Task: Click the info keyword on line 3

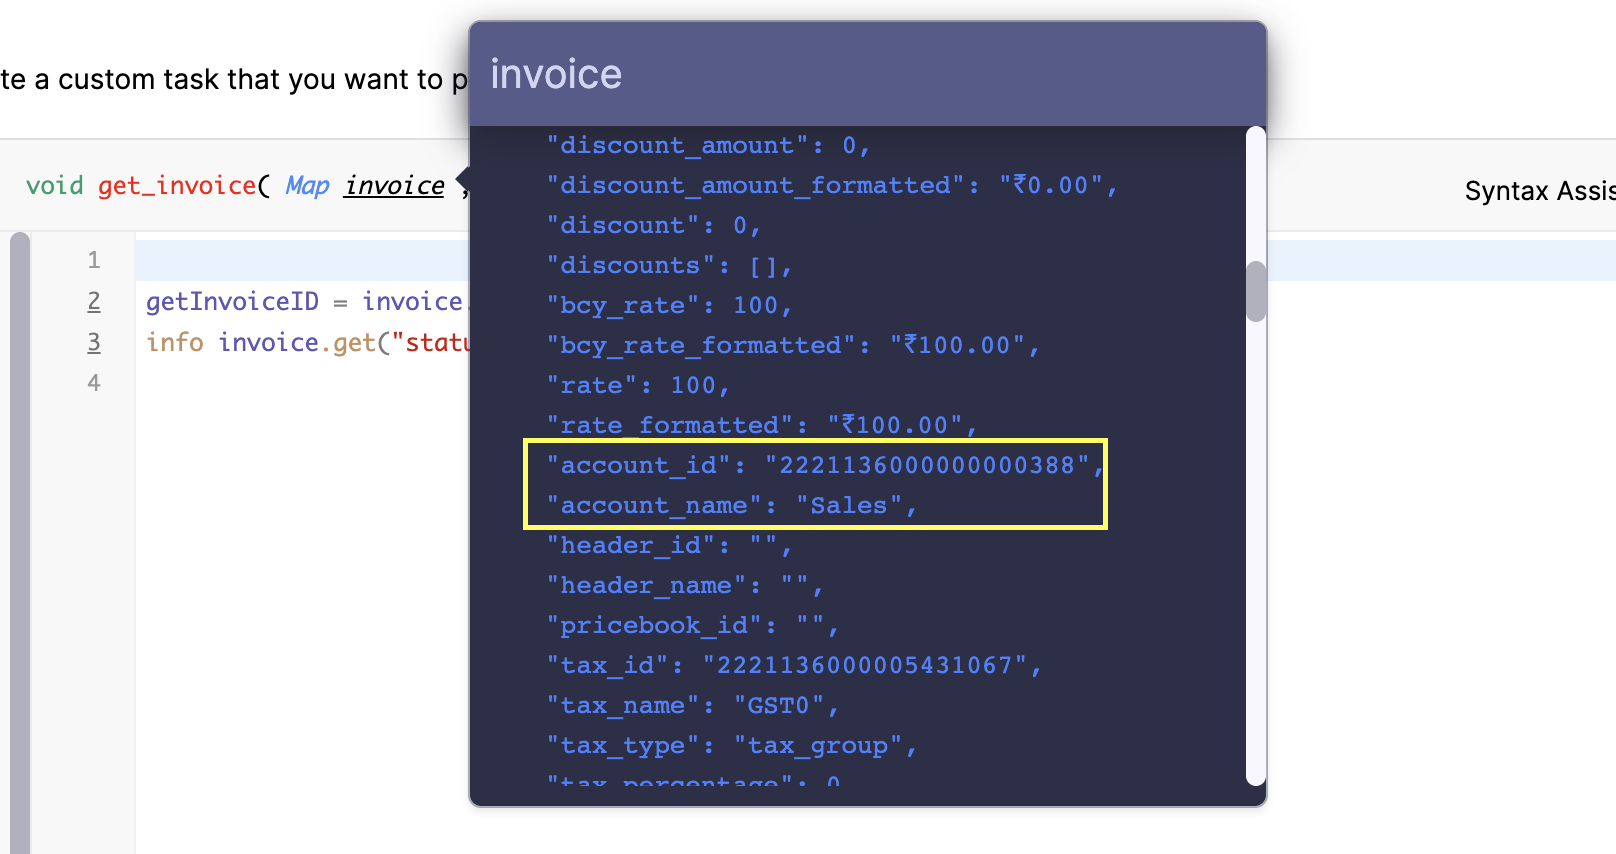Action: [175, 341]
